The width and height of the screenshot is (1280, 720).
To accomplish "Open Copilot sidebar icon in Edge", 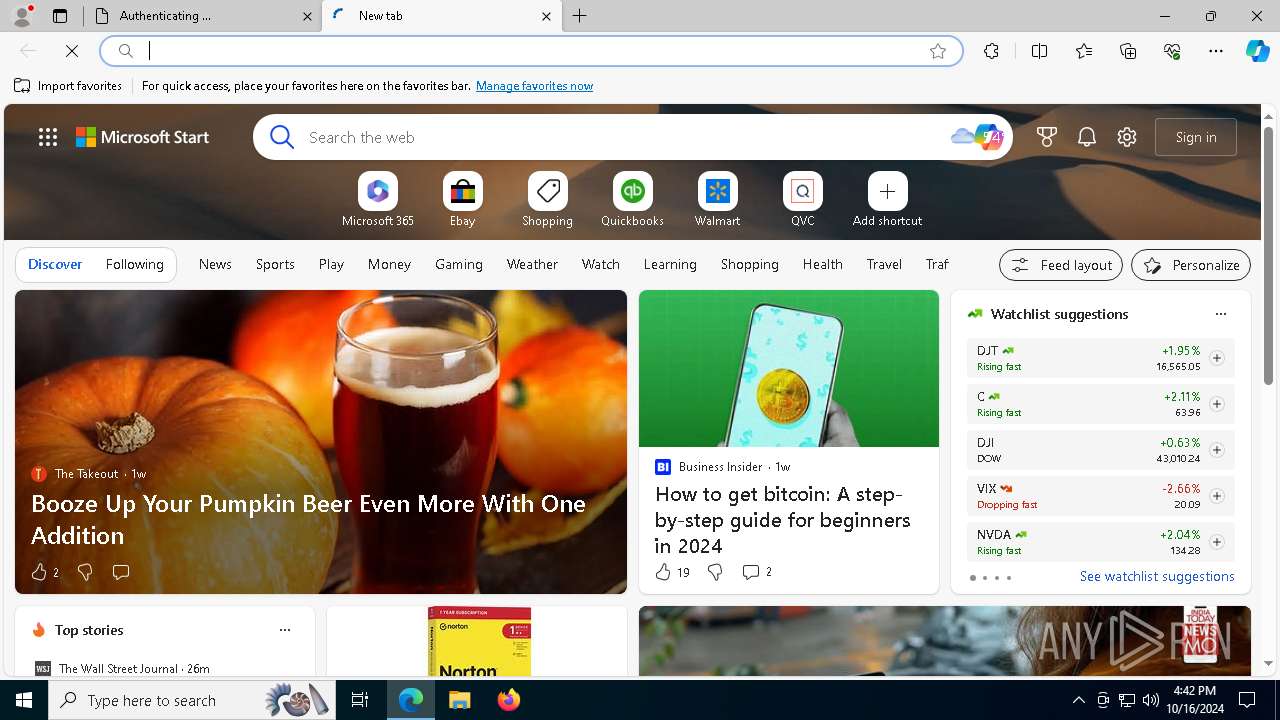I will [1257, 51].
